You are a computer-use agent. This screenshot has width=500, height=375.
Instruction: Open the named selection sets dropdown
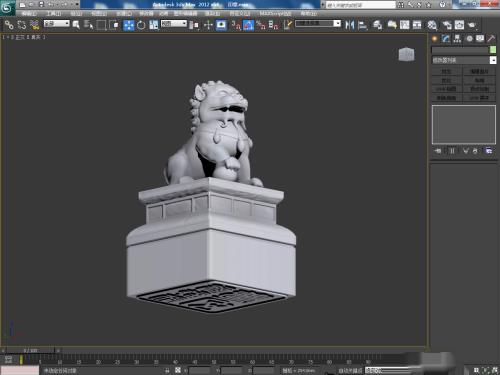coord(318,23)
